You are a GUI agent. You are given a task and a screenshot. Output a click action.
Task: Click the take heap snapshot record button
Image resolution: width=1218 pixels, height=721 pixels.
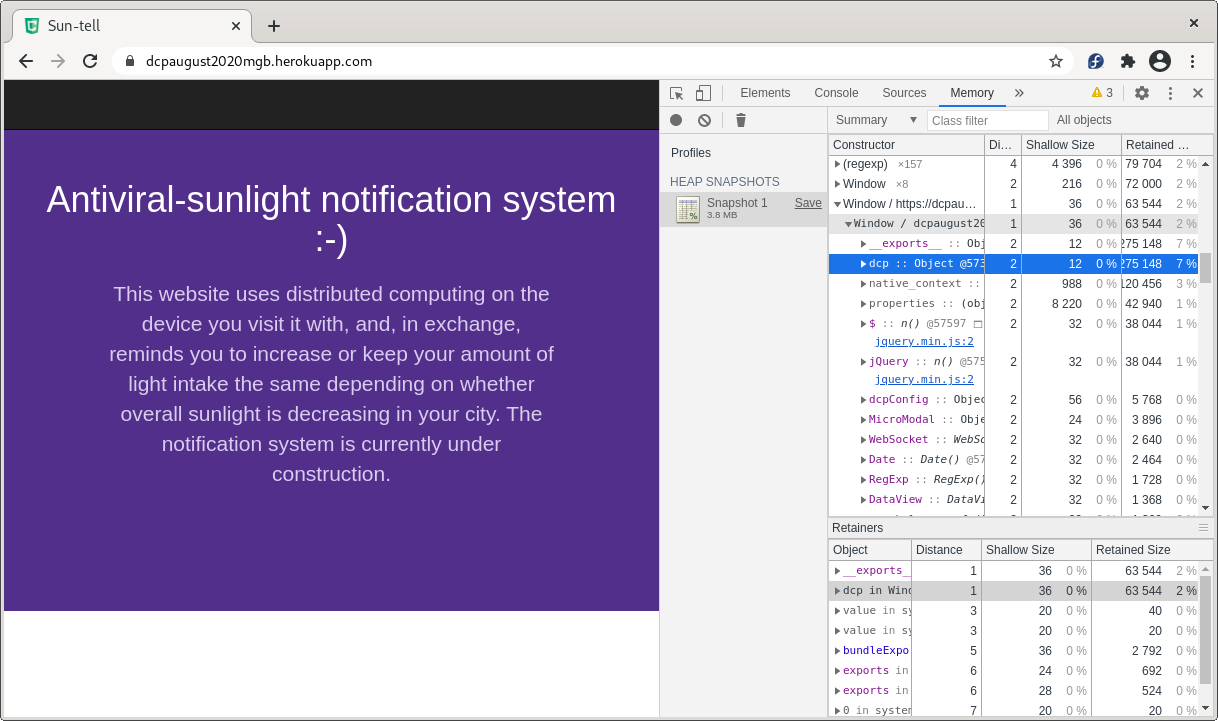point(676,120)
